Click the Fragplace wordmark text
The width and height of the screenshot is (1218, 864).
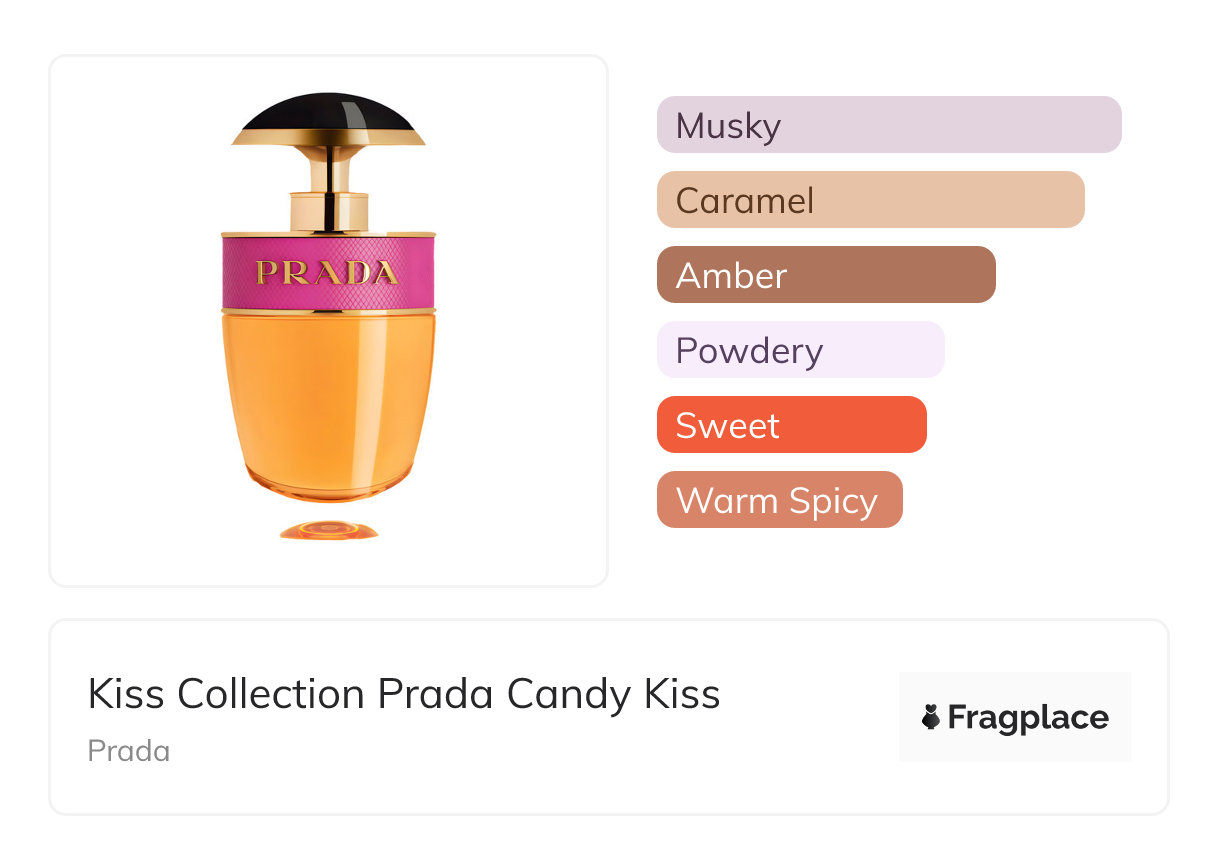tap(1028, 718)
